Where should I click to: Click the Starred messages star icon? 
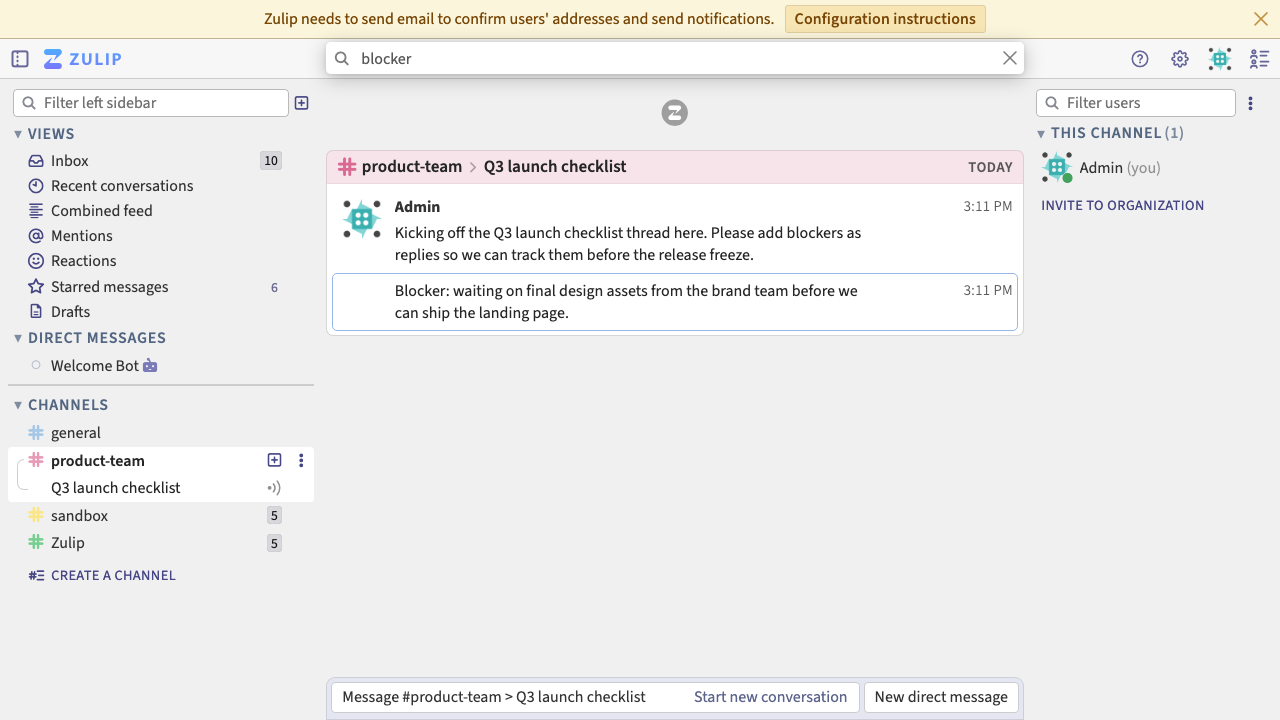[x=36, y=287]
